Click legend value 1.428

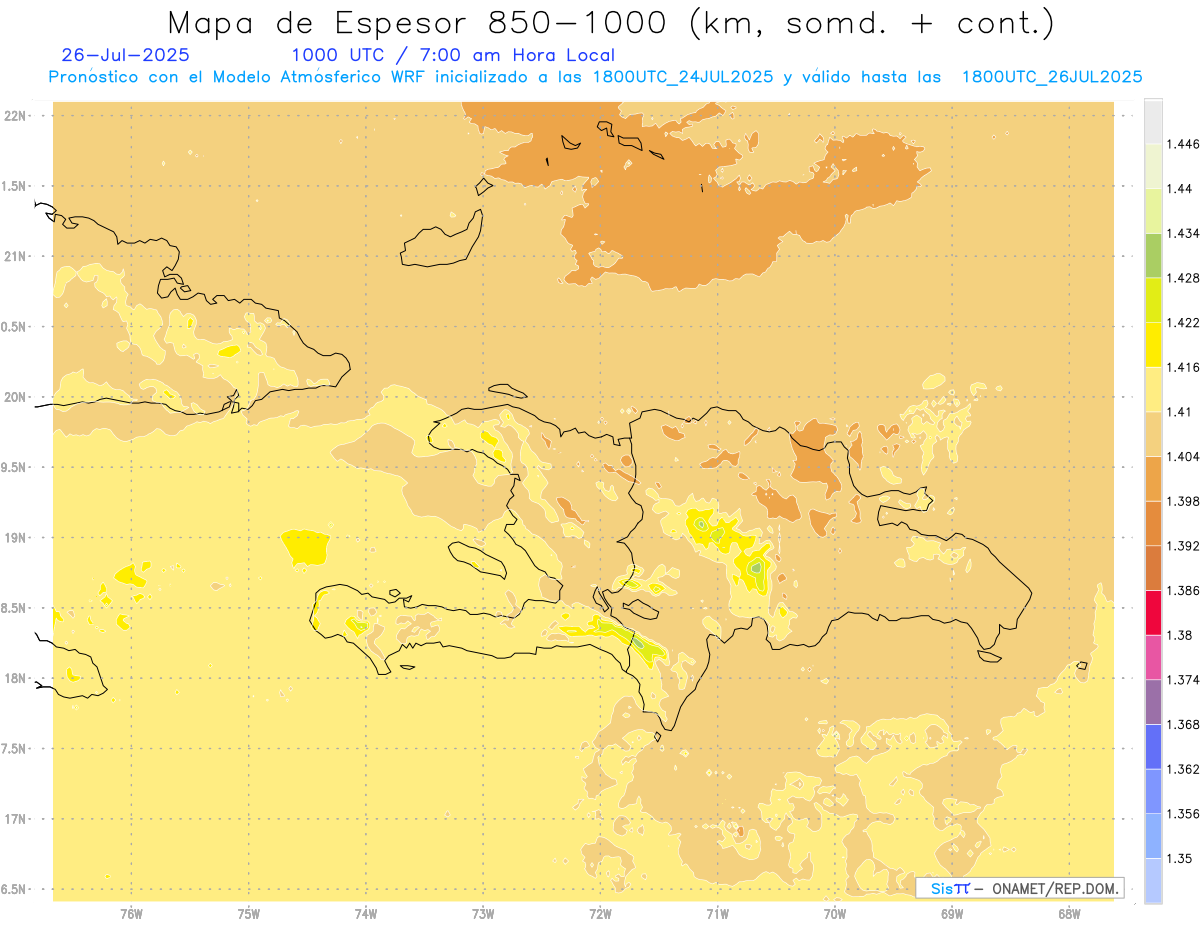point(1185,278)
